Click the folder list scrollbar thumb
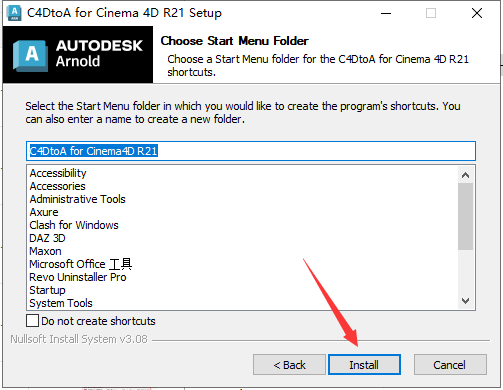Image resolution: width=503 pixels, height=390 pixels. (x=466, y=216)
